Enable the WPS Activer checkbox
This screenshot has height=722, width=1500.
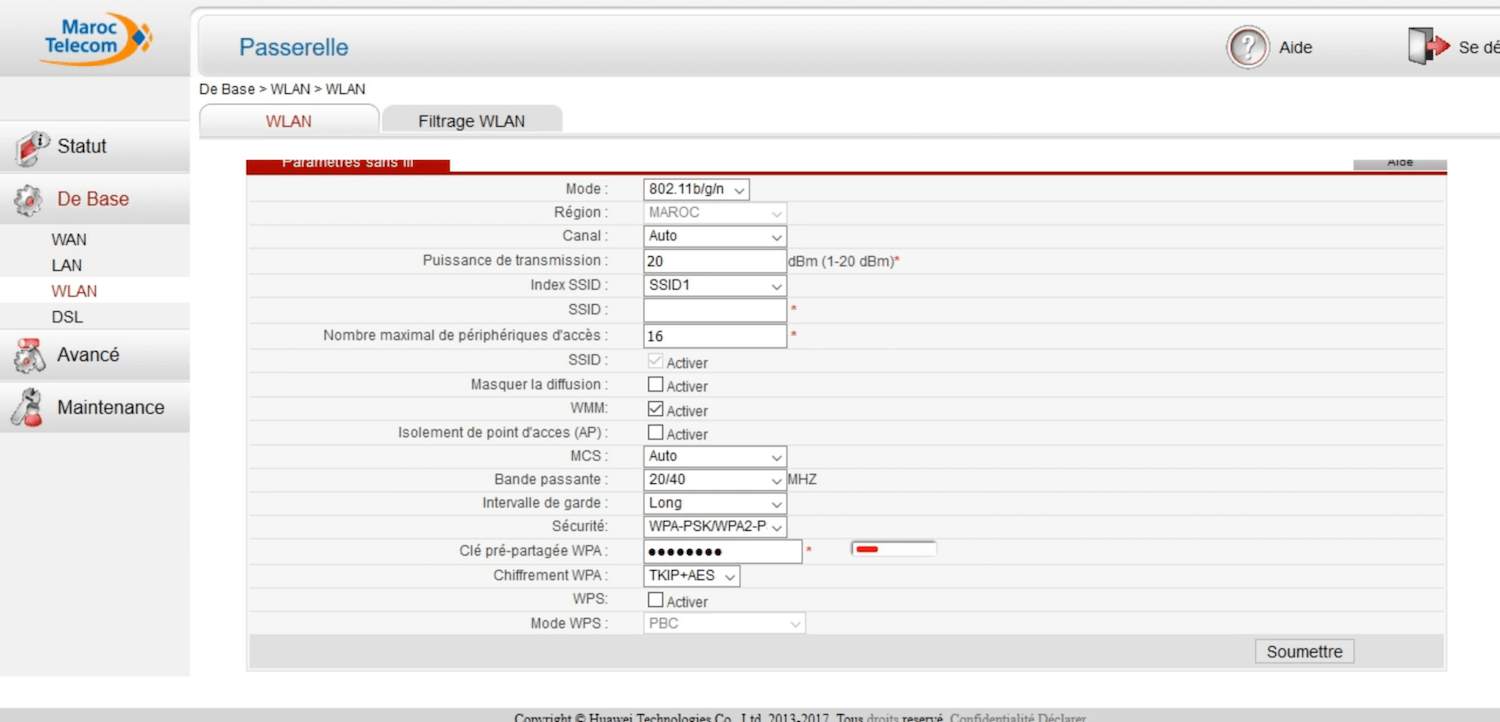(656, 600)
